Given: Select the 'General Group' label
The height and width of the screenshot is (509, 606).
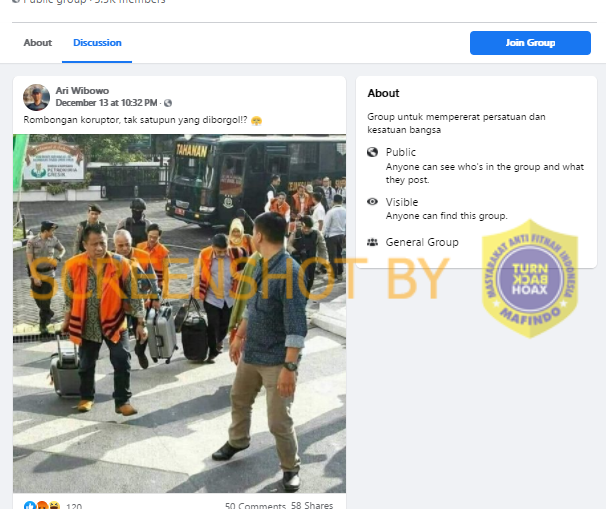Looking at the screenshot, I should point(422,242).
